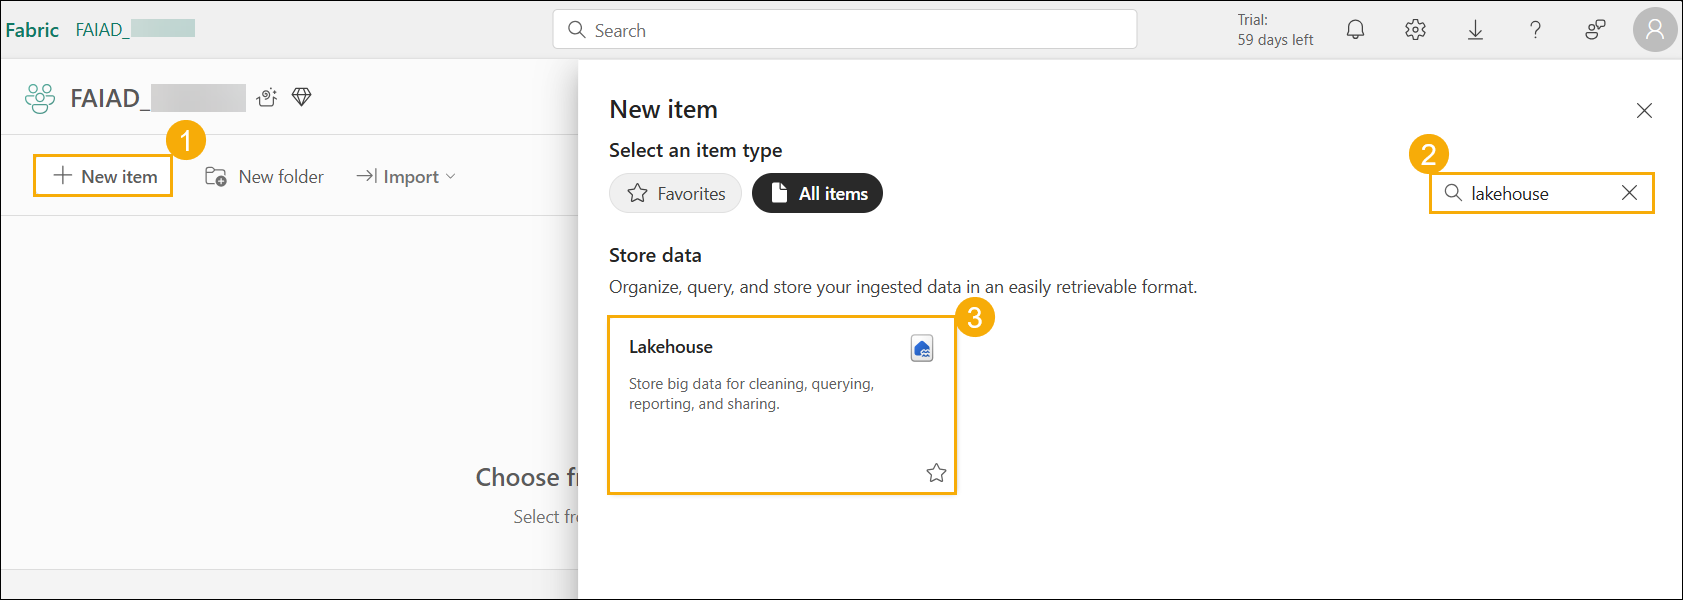
Task: Click the workspace people icon beside FAIAD_
Action: (40, 98)
